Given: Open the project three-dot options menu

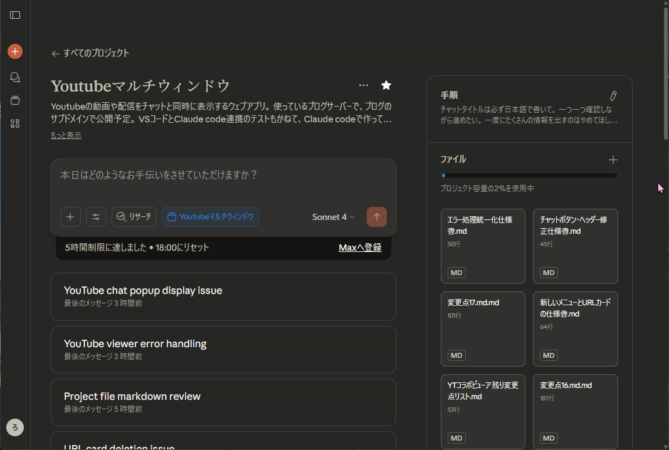Looking at the screenshot, I should click(x=364, y=85).
